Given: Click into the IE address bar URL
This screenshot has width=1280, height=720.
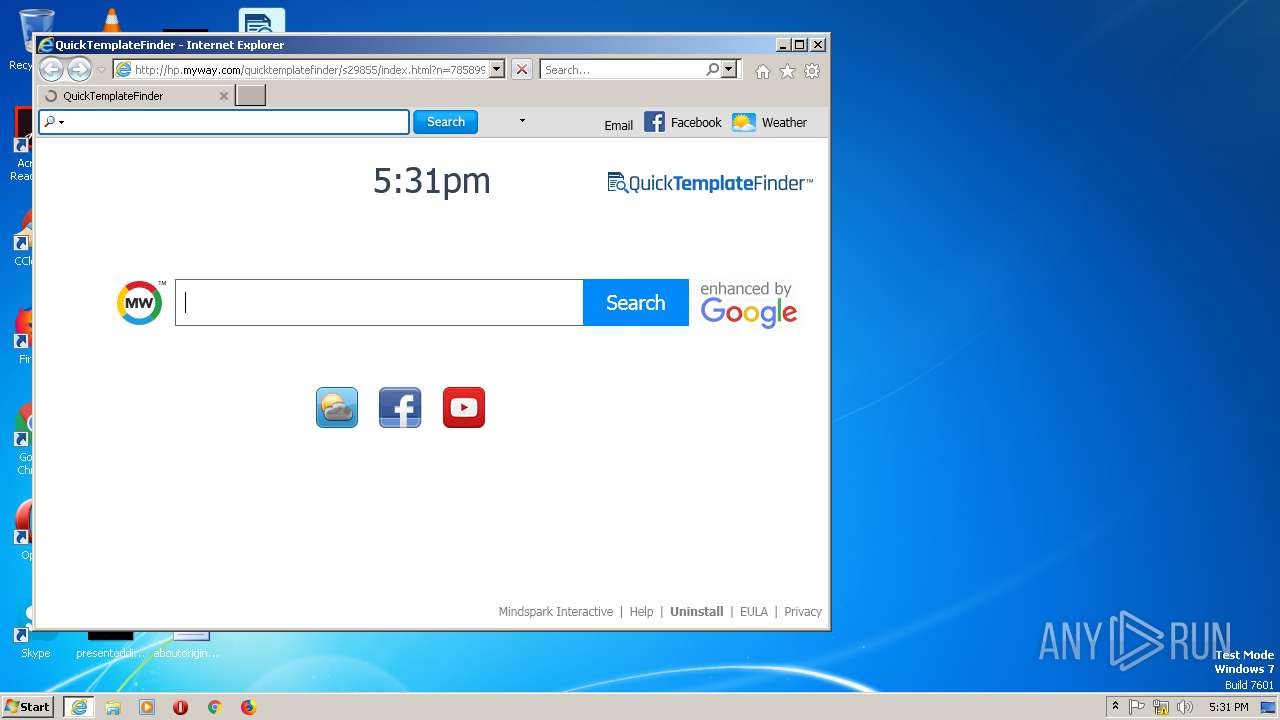Looking at the screenshot, I should pos(310,70).
